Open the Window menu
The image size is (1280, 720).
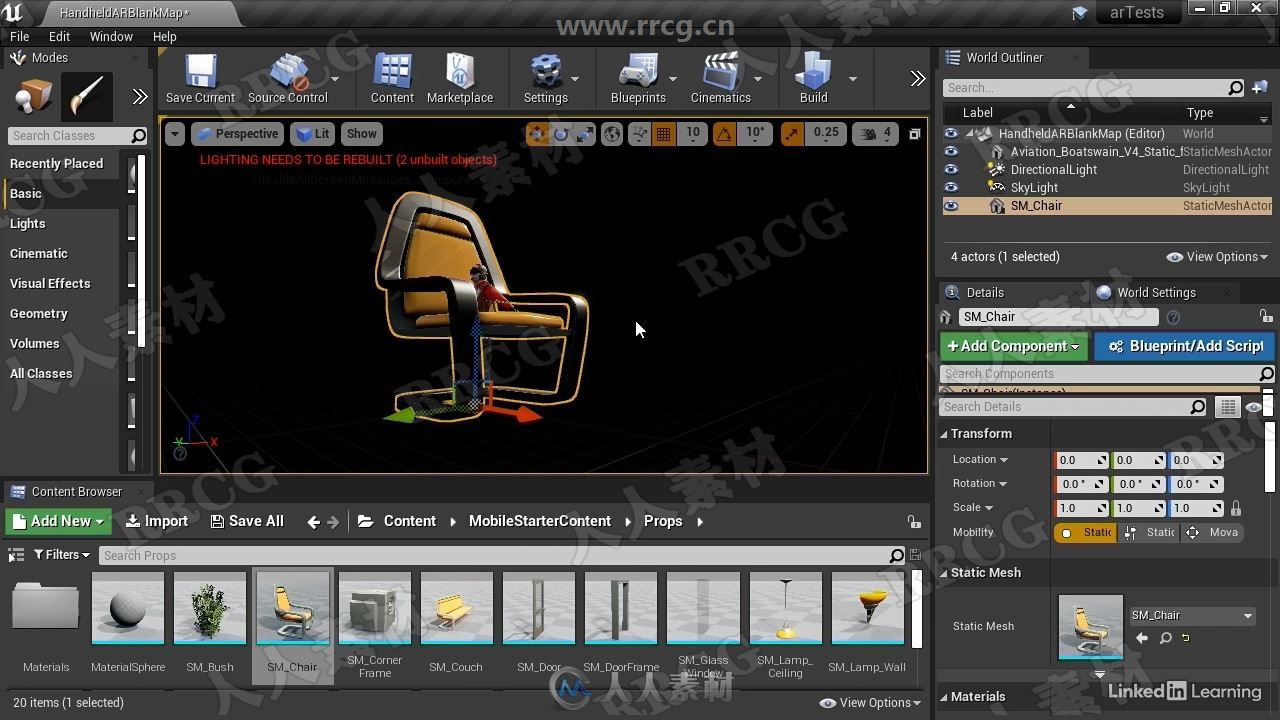tap(111, 36)
